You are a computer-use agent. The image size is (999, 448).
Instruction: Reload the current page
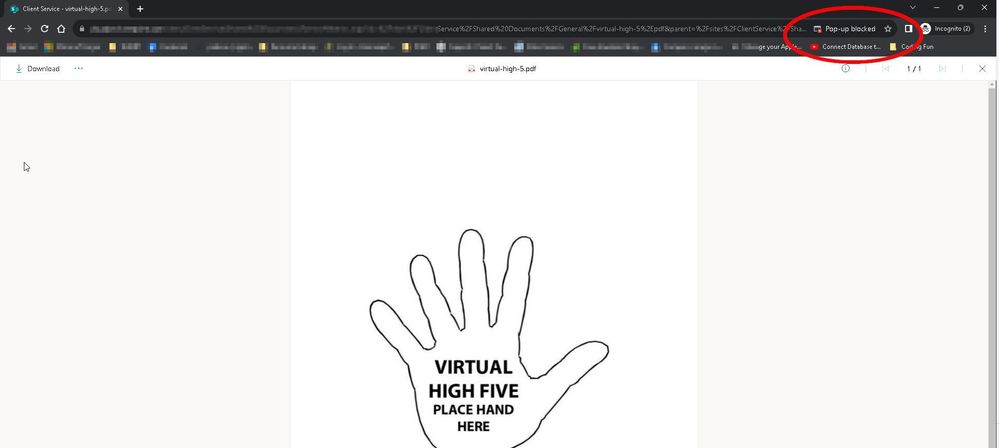45,29
